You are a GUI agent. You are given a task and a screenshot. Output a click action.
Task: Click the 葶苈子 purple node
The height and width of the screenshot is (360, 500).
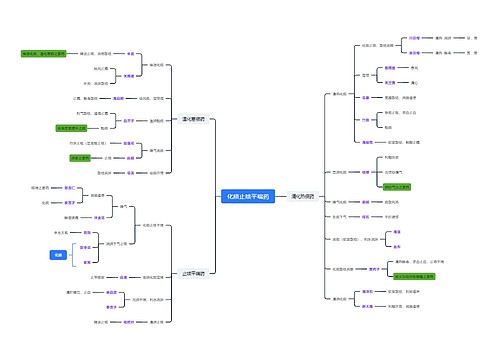point(111,307)
